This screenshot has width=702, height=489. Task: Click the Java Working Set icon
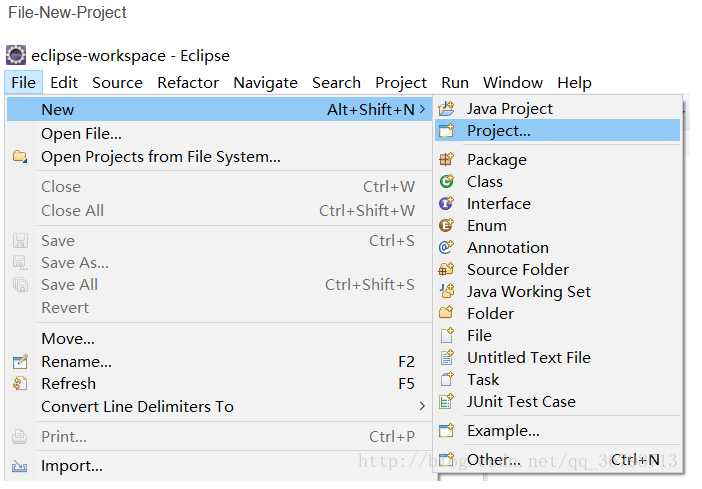(446, 291)
